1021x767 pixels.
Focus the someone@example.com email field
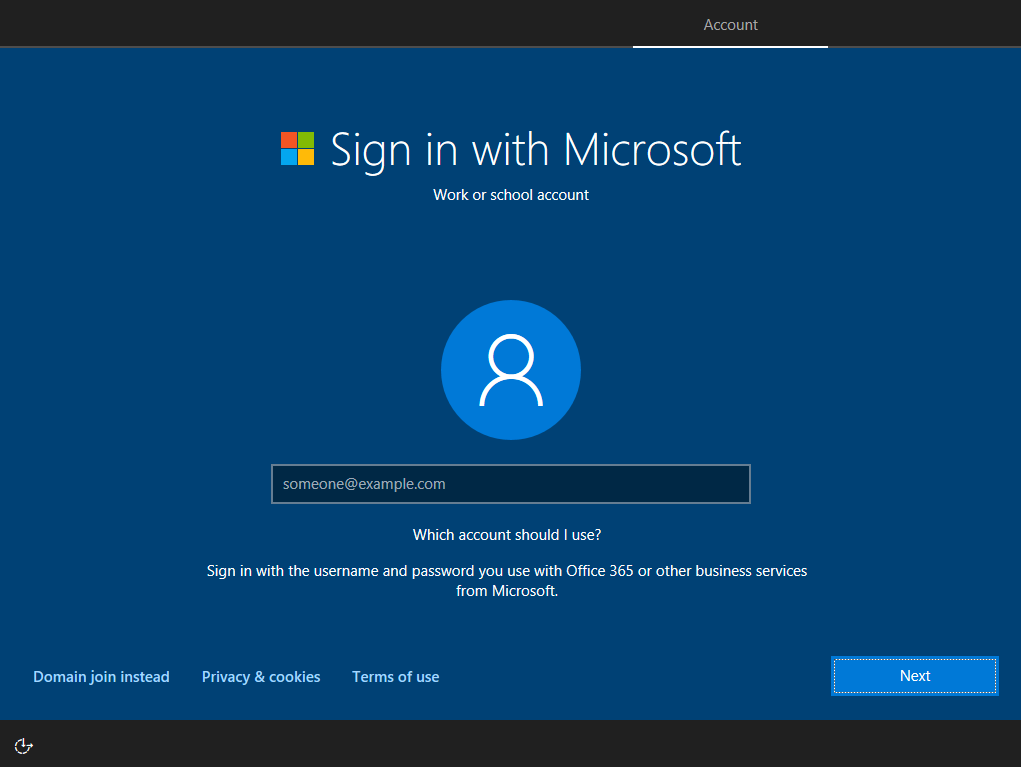click(x=510, y=484)
